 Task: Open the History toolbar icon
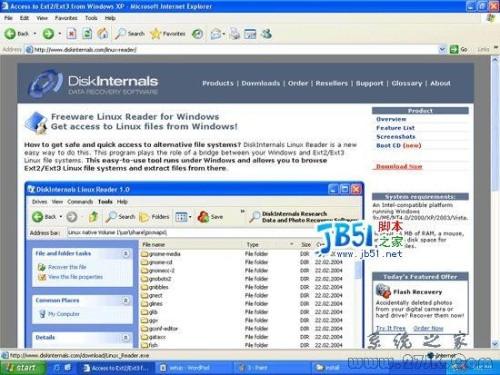click(x=198, y=34)
